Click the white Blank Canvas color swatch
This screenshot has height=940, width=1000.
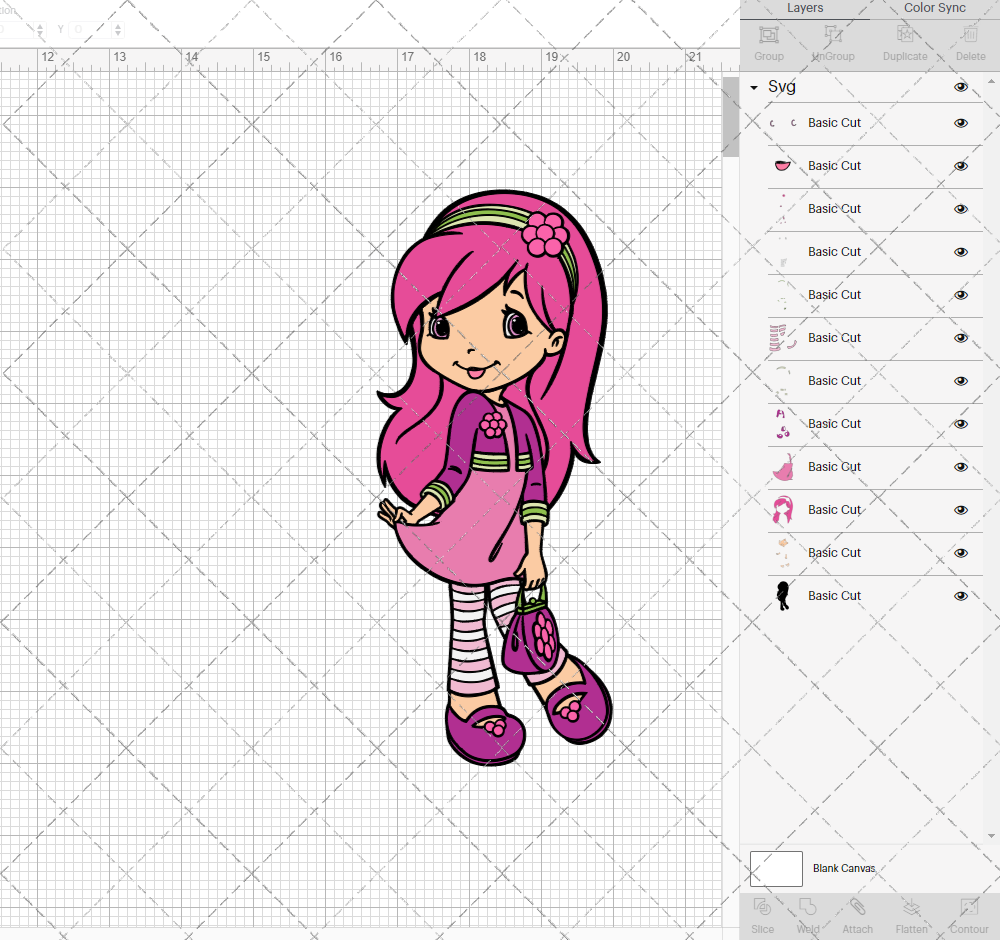pos(776,868)
